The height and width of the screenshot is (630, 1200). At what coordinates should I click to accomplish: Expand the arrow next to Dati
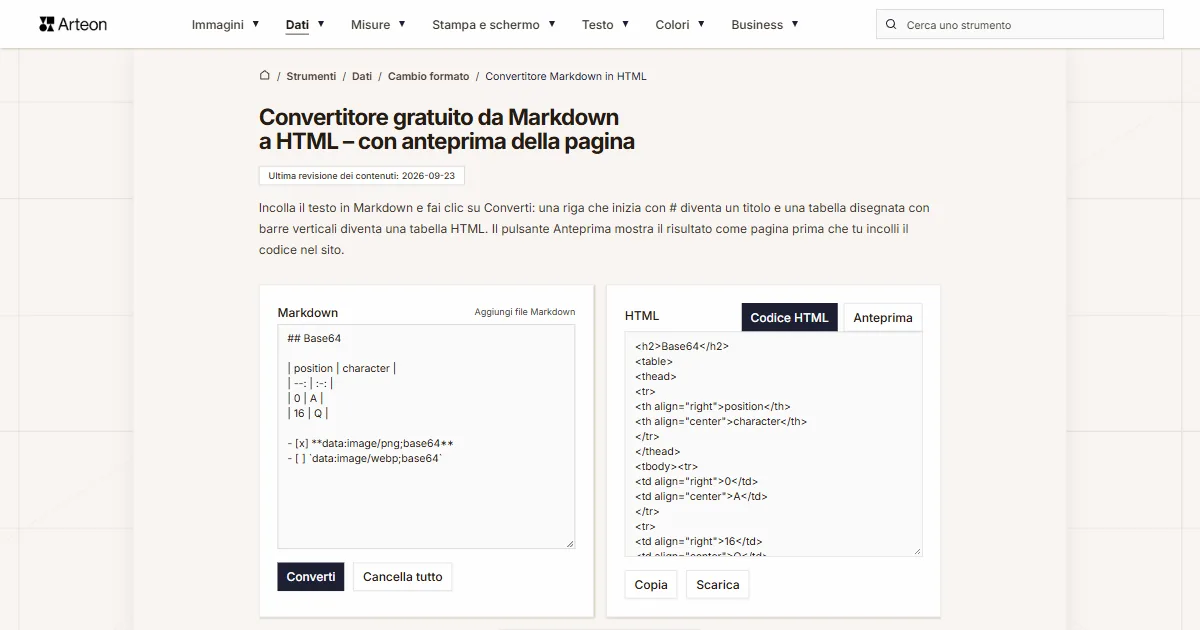click(x=321, y=24)
